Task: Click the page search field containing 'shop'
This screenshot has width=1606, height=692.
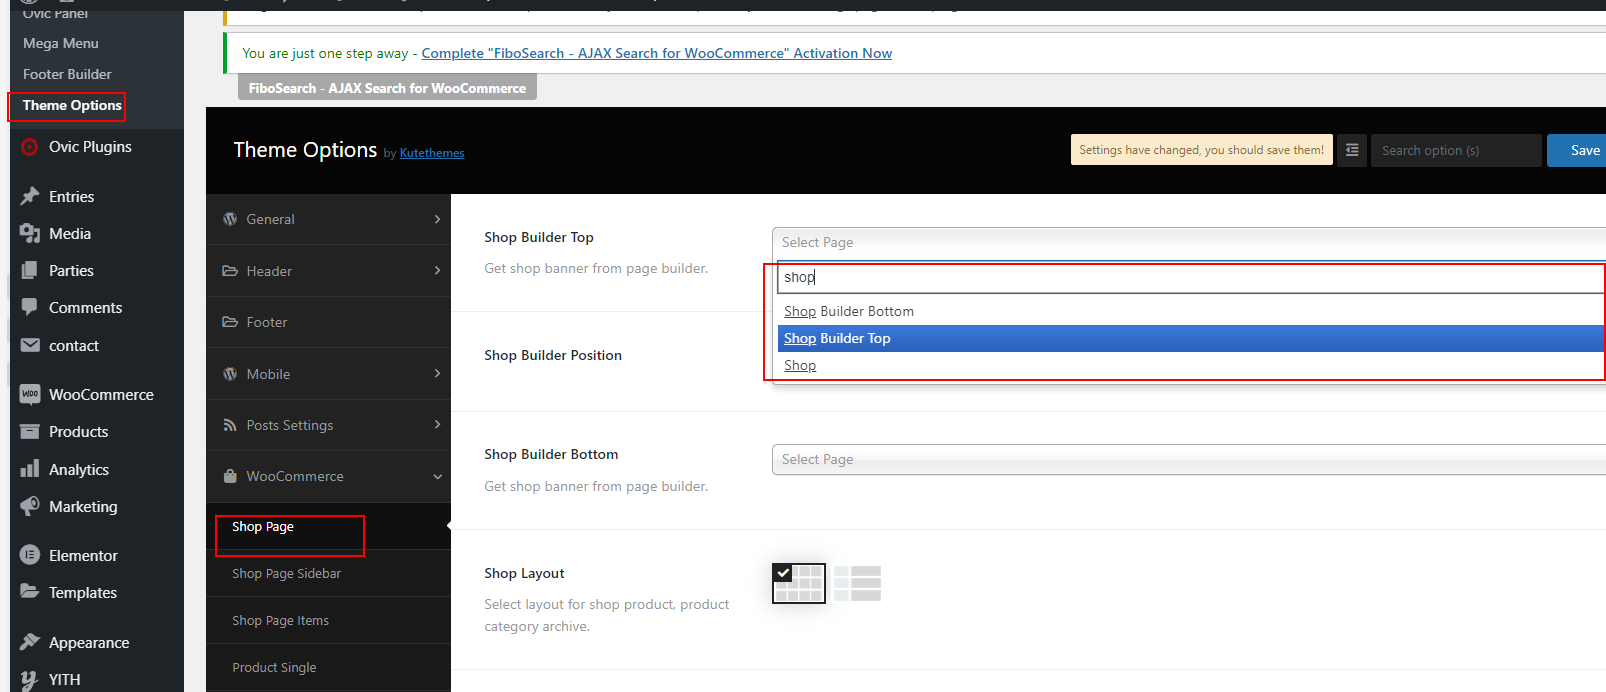Action: pyautogui.click(x=1191, y=278)
